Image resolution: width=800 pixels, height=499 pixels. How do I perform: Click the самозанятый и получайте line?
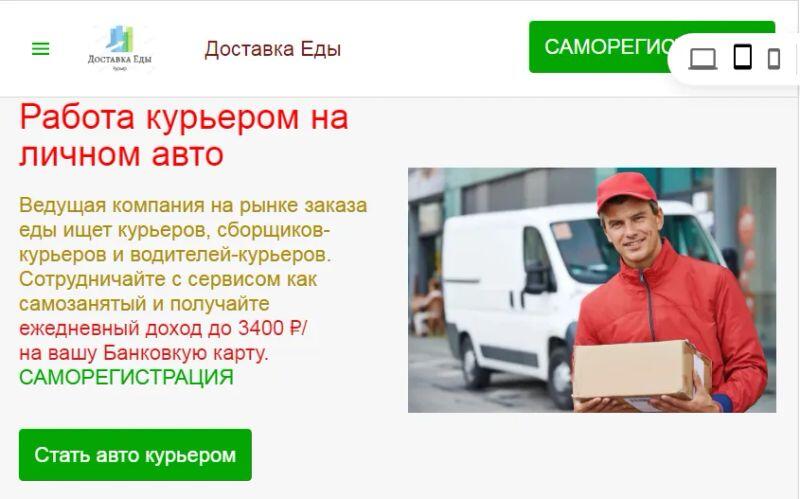[144, 304]
